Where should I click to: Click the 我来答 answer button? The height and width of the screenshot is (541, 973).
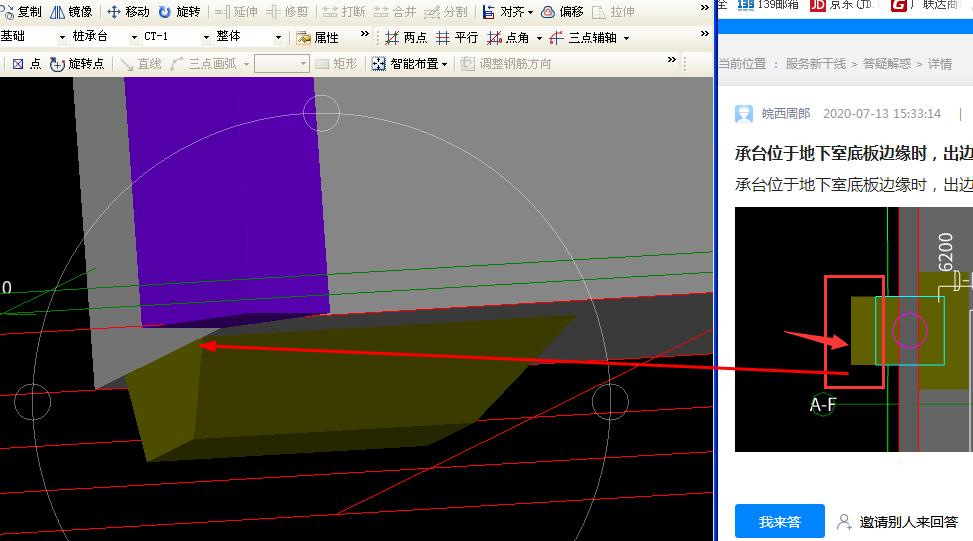coord(779,522)
